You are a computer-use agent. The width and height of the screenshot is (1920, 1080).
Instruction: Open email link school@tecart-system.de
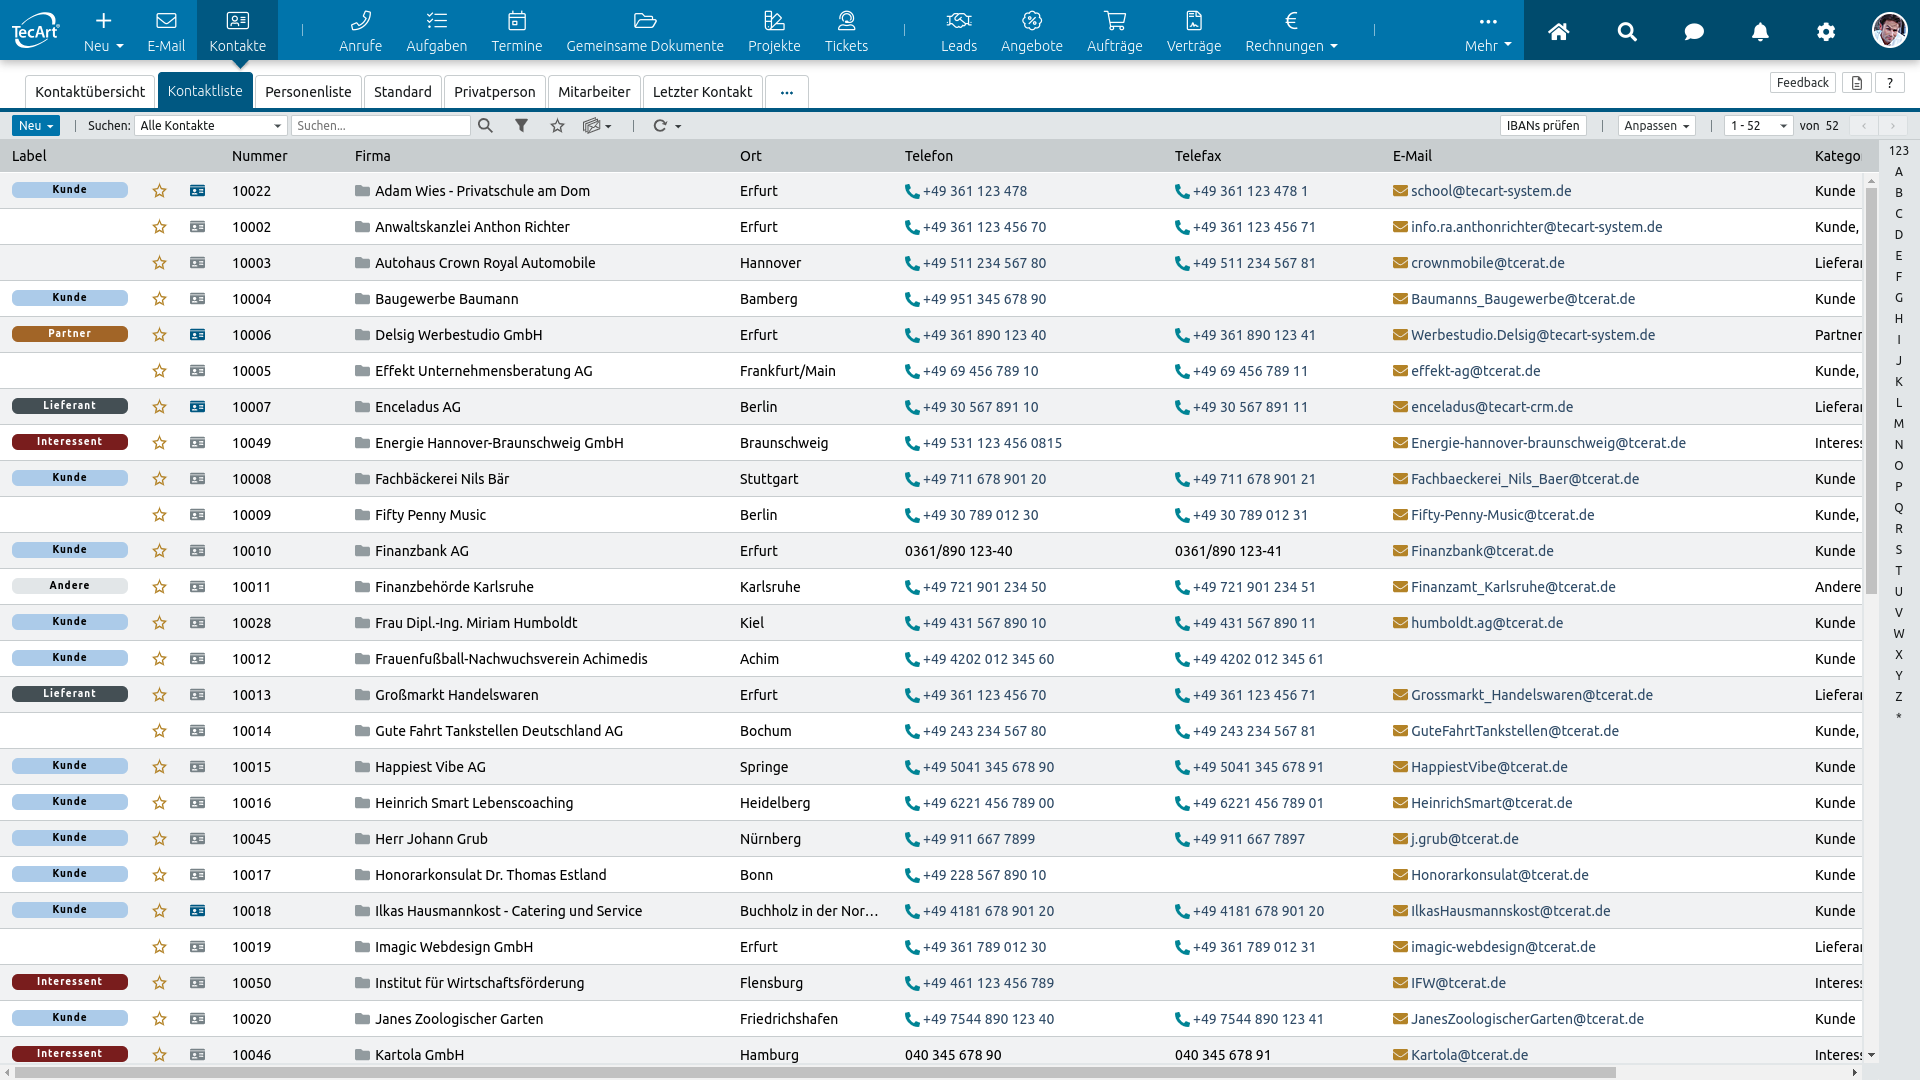point(1490,191)
